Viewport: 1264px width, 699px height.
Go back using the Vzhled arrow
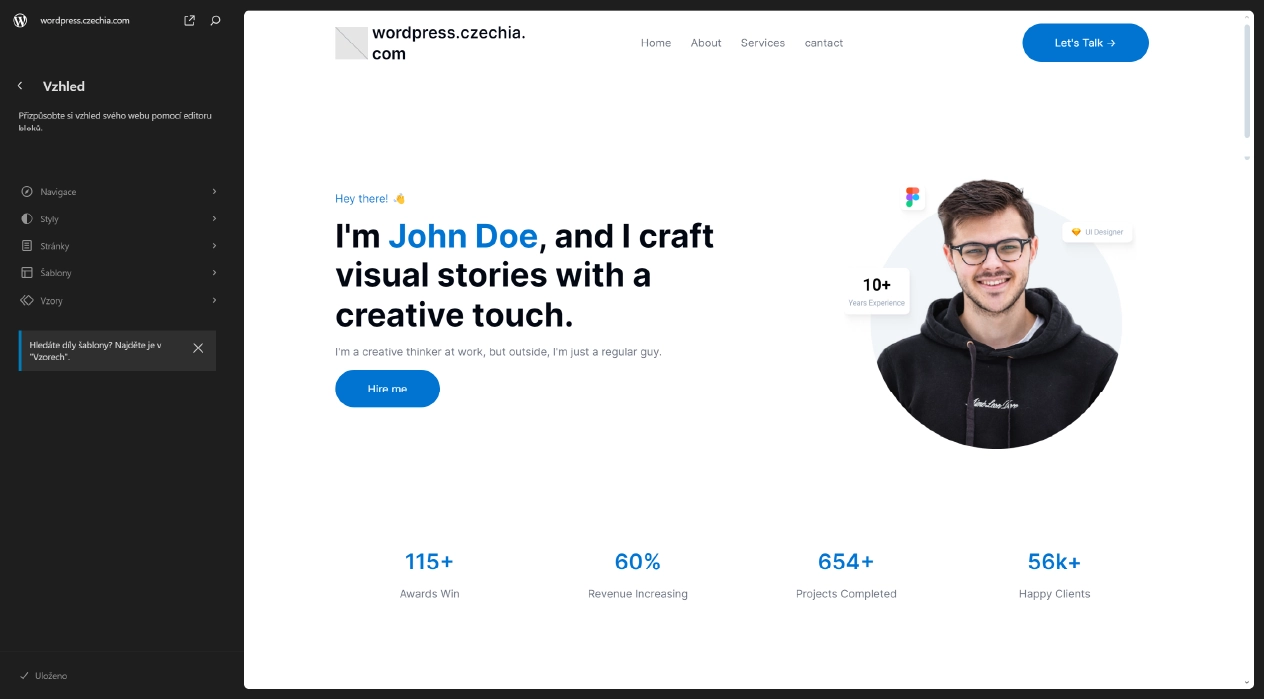pyautogui.click(x=20, y=86)
